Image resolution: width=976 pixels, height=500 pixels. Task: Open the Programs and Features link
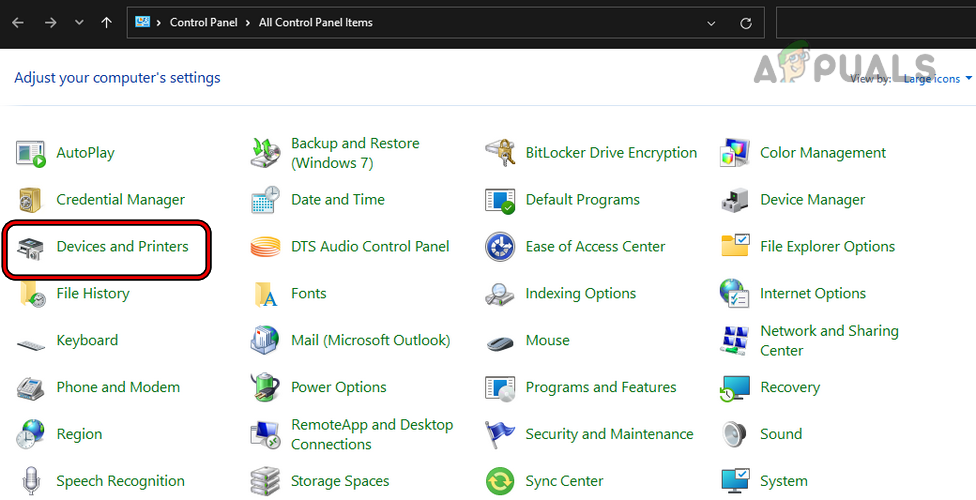coord(600,387)
